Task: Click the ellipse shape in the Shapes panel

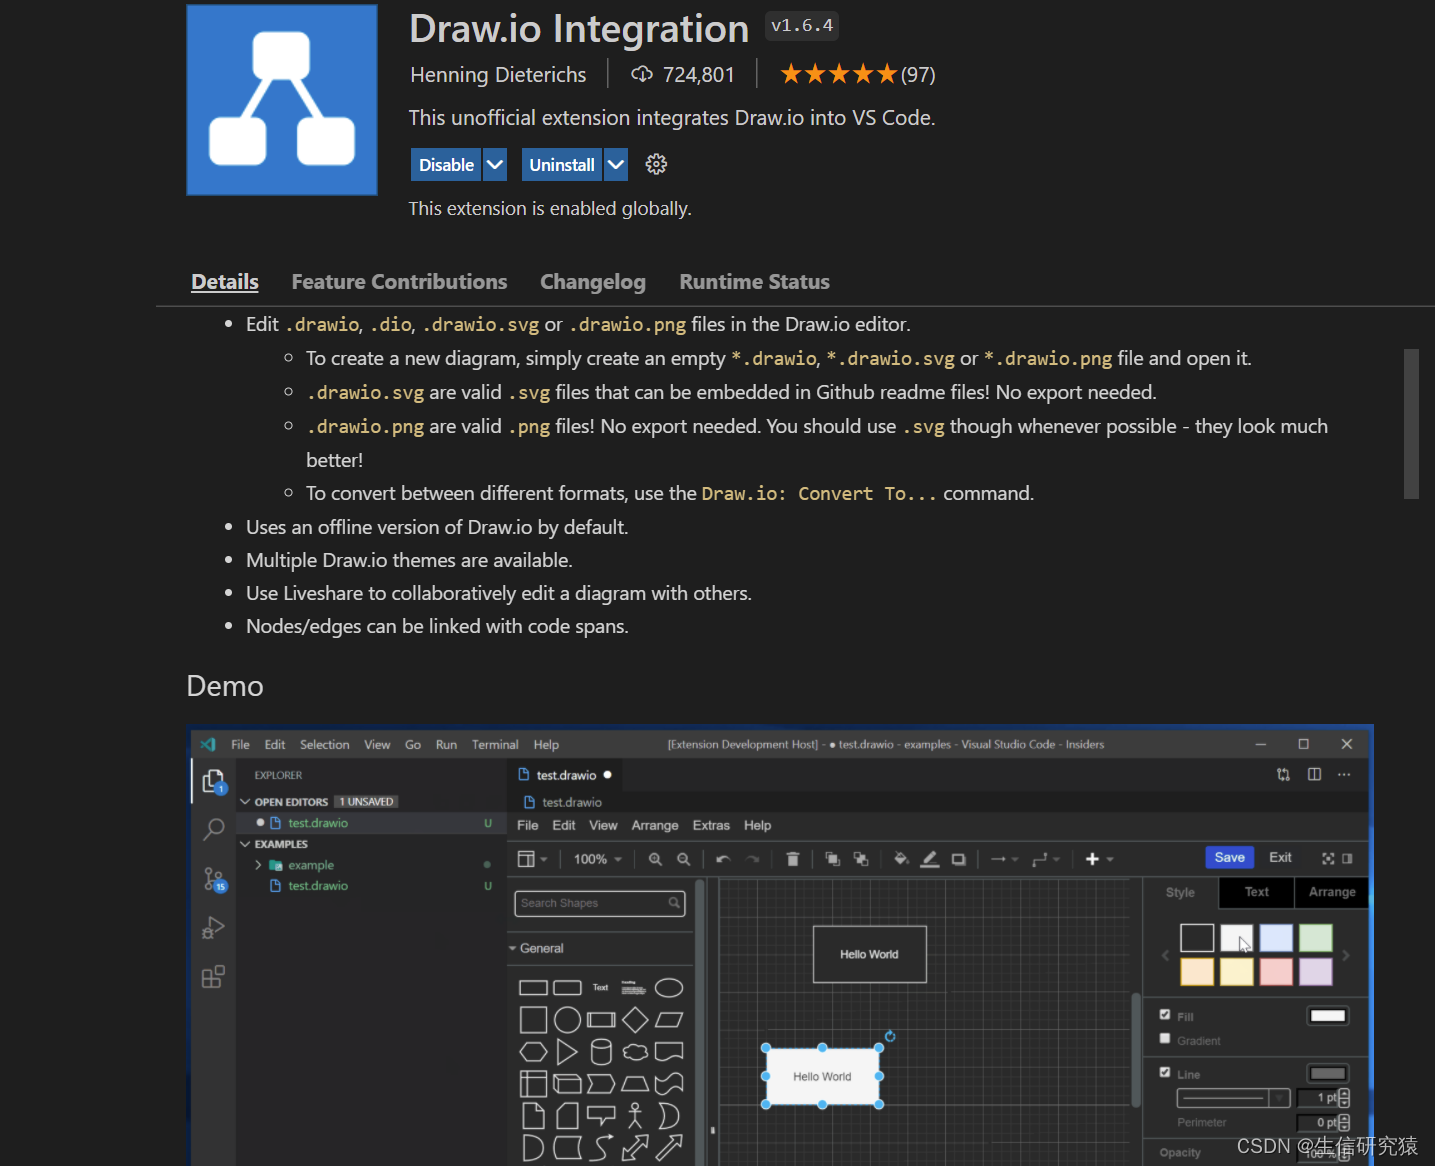Action: (x=669, y=988)
